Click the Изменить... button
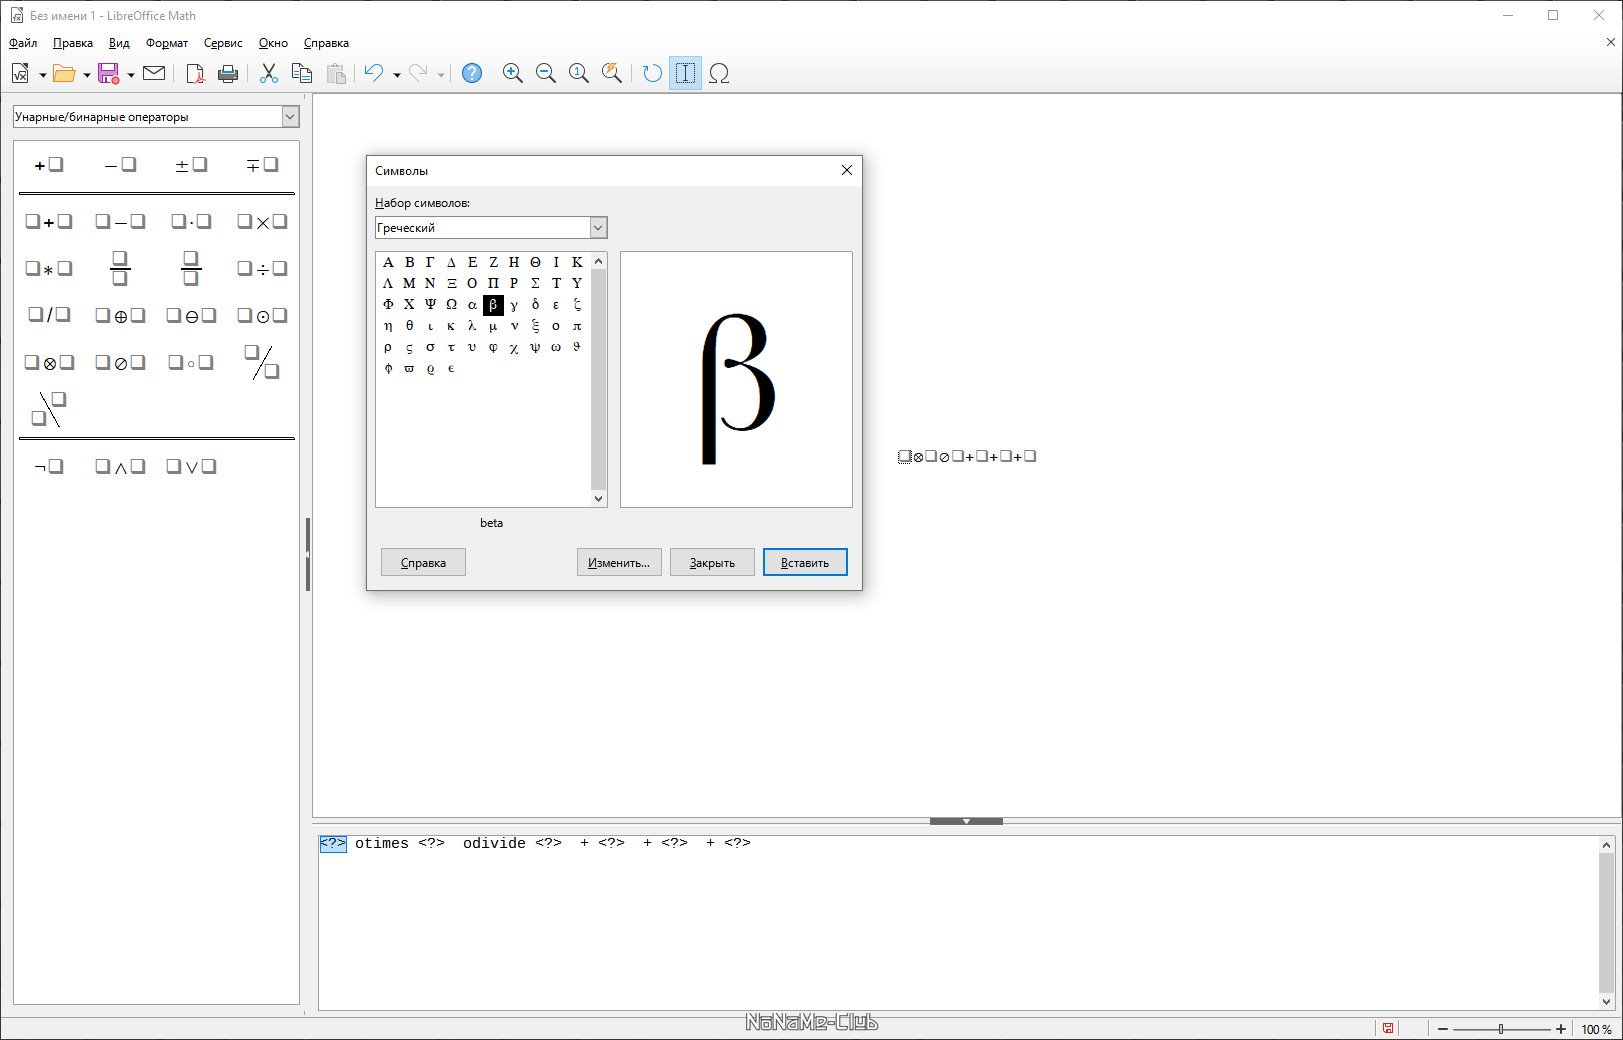Viewport: 1623px width, 1040px height. [619, 562]
